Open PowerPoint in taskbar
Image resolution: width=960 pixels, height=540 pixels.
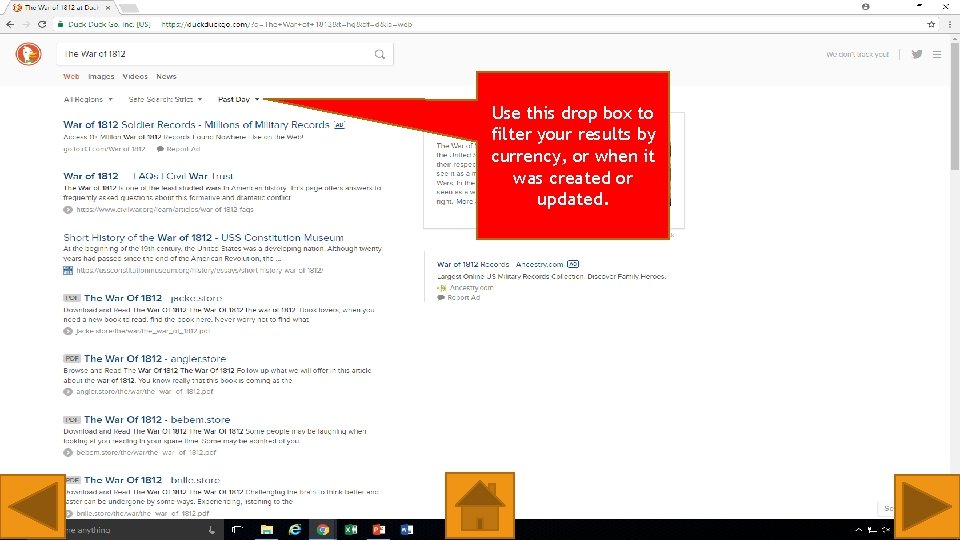379,530
